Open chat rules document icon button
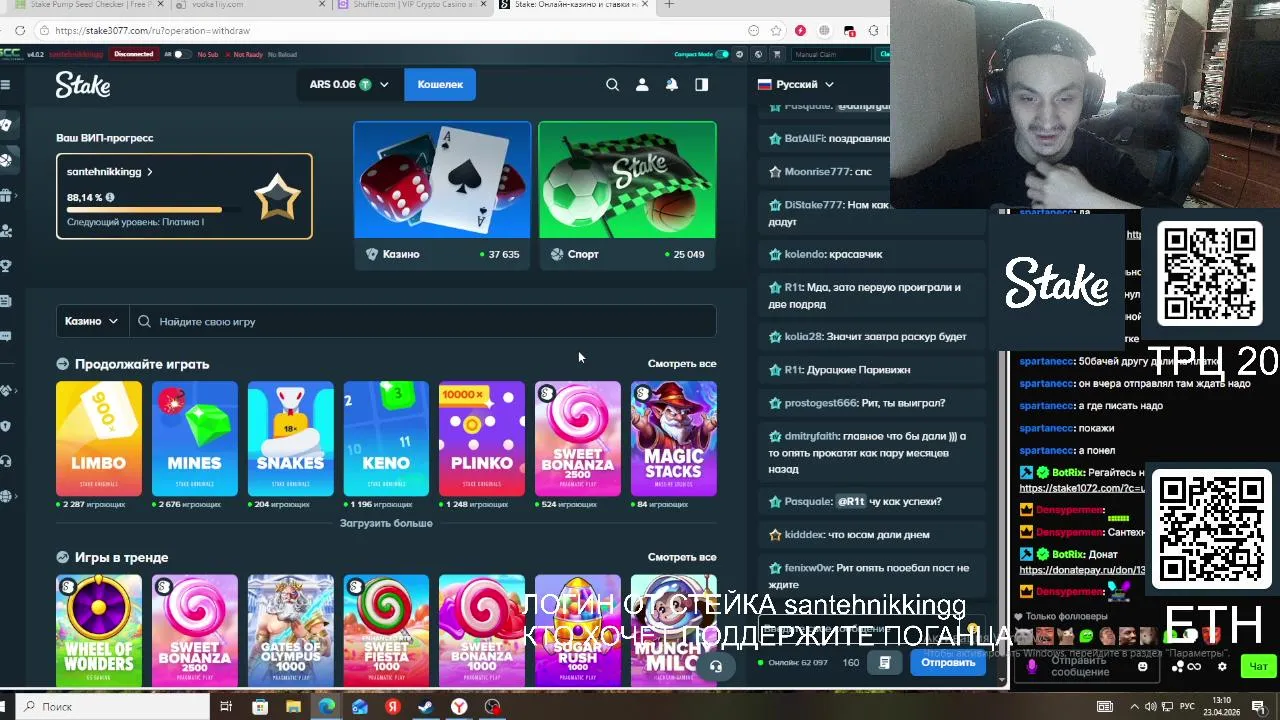 (885, 662)
